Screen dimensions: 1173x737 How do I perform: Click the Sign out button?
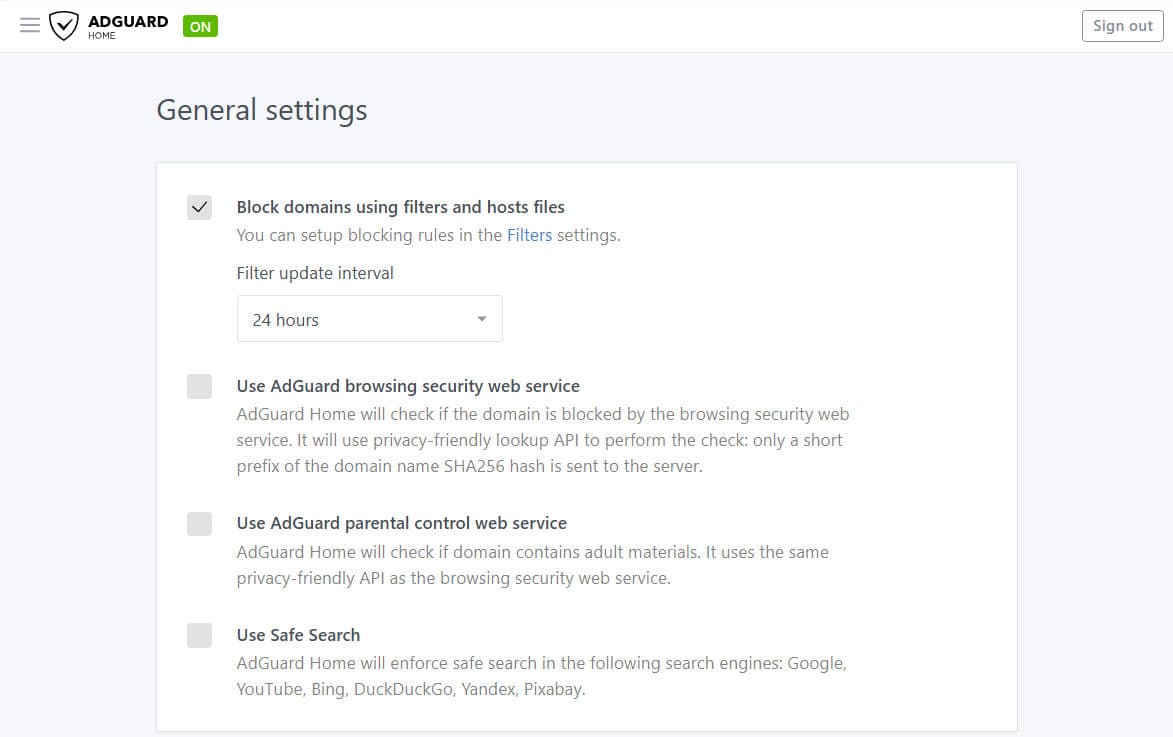pyautogui.click(x=1122, y=26)
